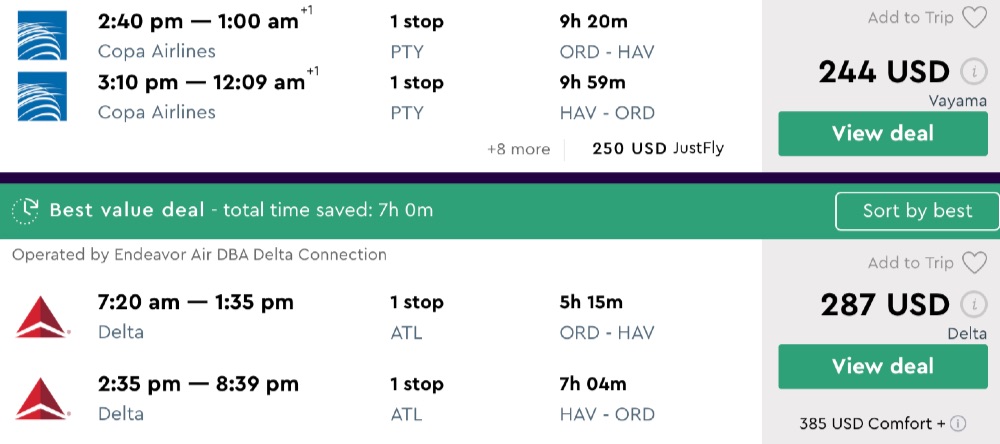Click Copa Airlines logo on HAV - ORD flight
Viewport: 1000px width, 444px height.
click(42, 96)
